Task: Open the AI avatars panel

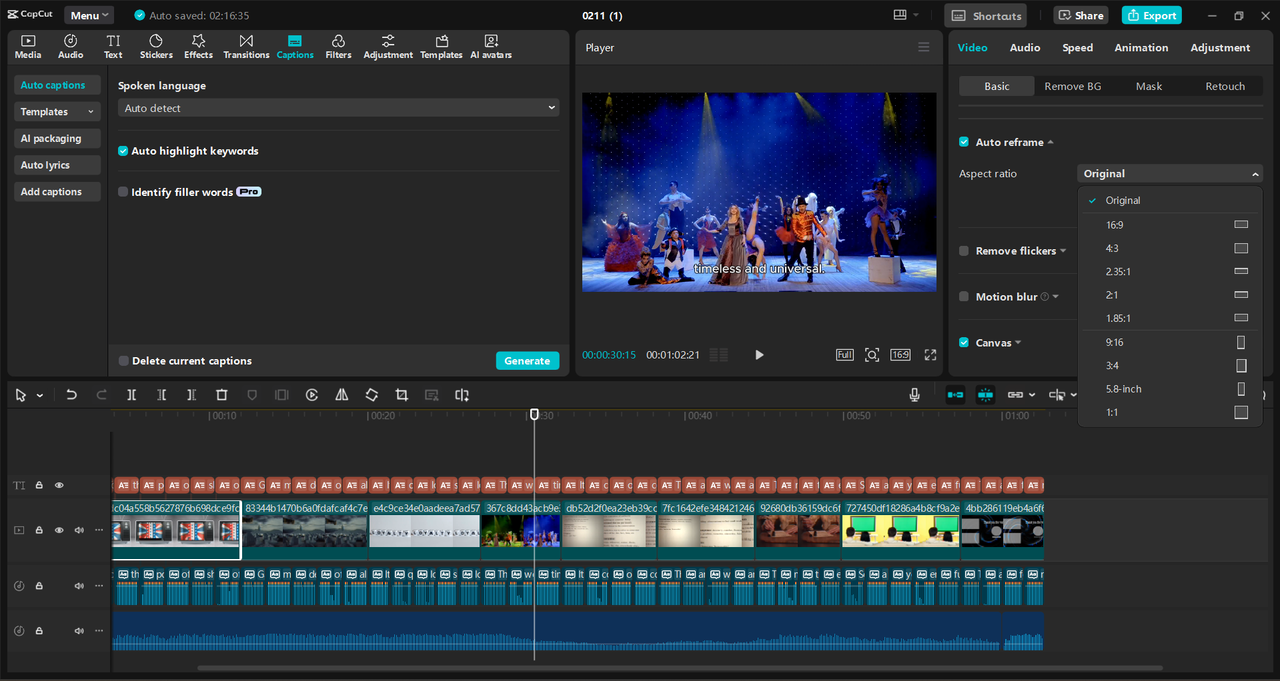Action: [491, 46]
